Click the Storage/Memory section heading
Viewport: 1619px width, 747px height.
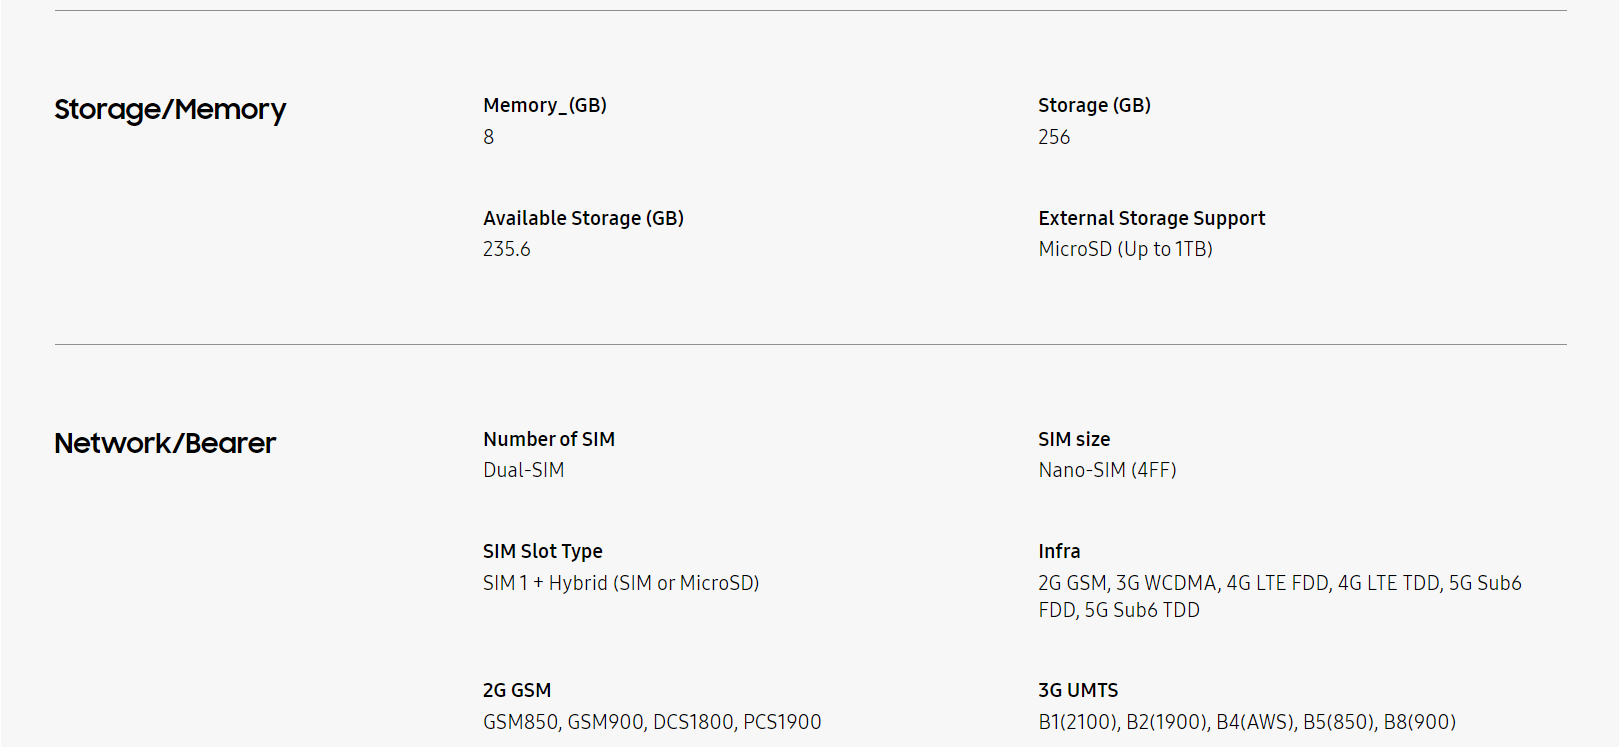coord(170,109)
